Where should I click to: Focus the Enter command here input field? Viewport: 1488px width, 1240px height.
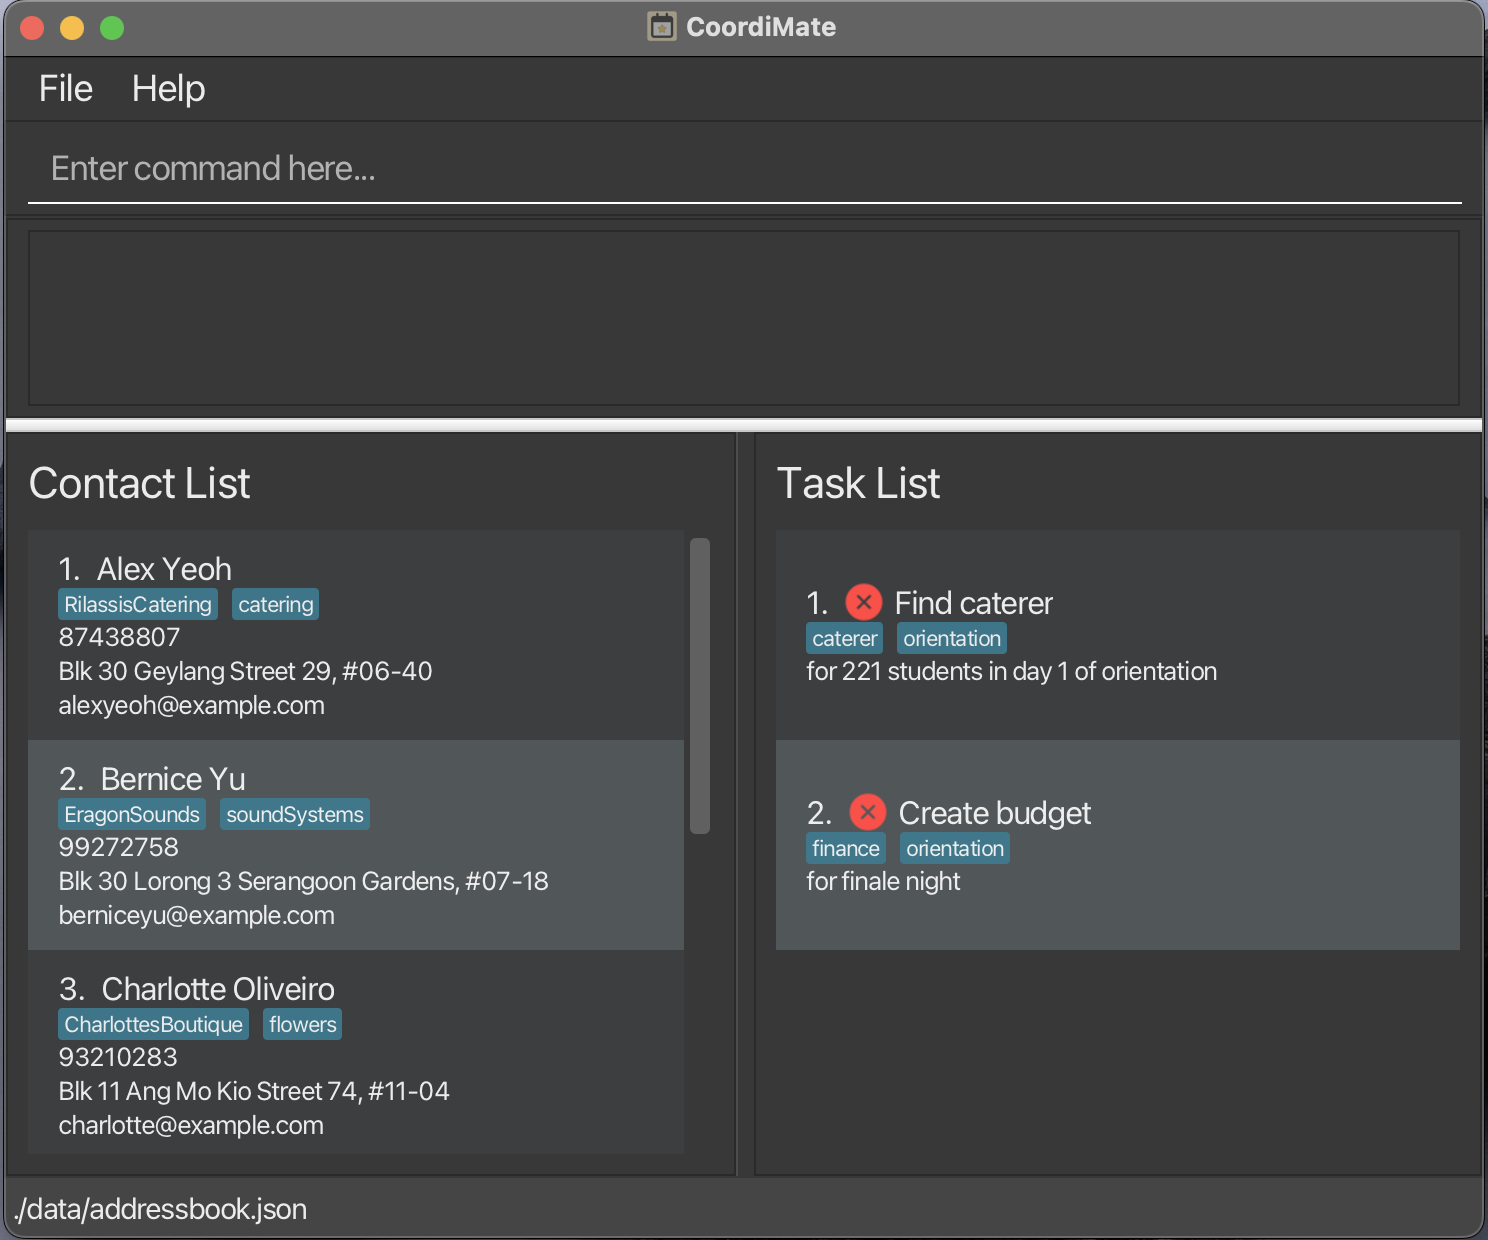(744, 169)
